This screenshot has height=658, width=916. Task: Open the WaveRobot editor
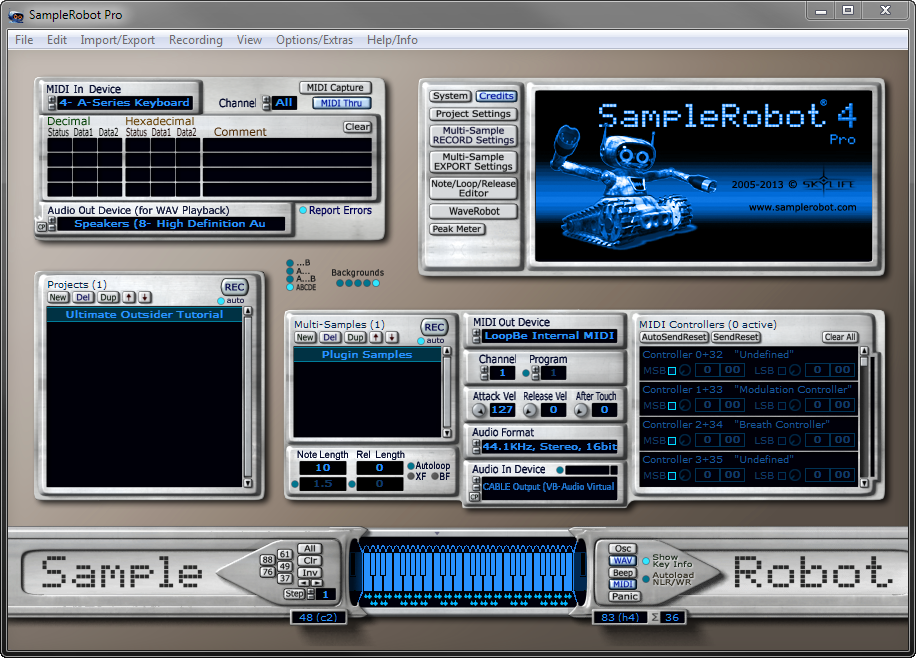473,211
